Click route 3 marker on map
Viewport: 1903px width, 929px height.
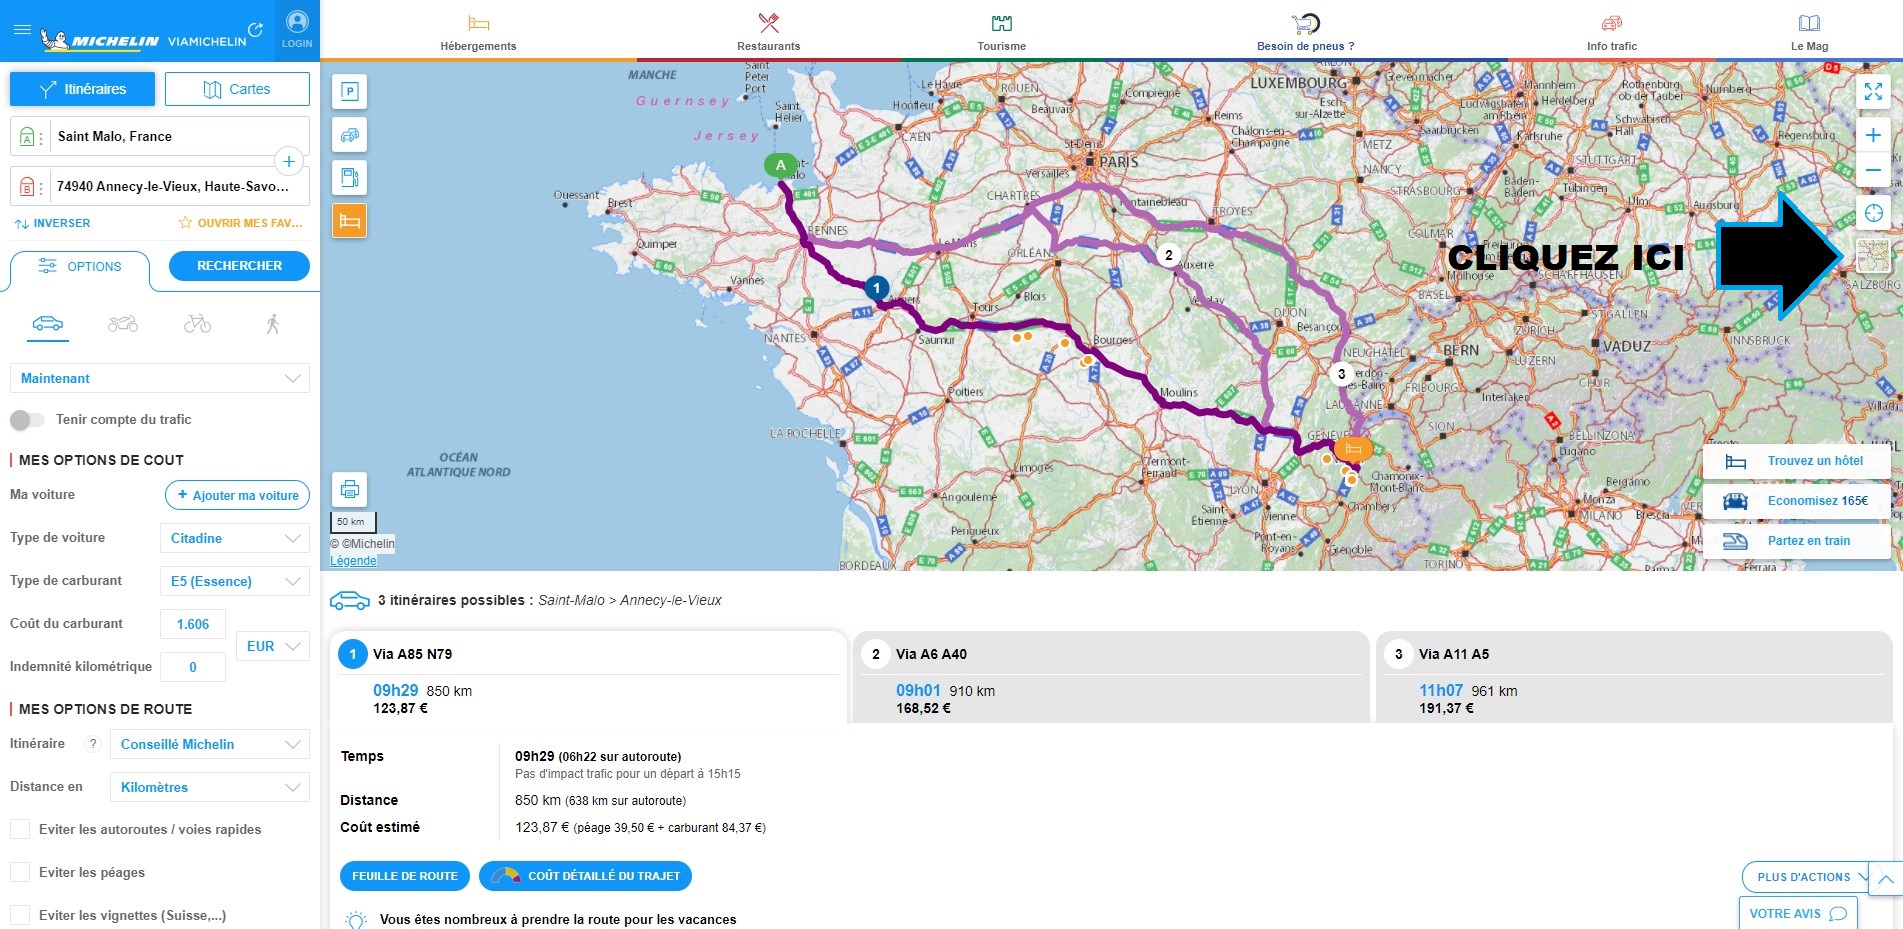1341,374
